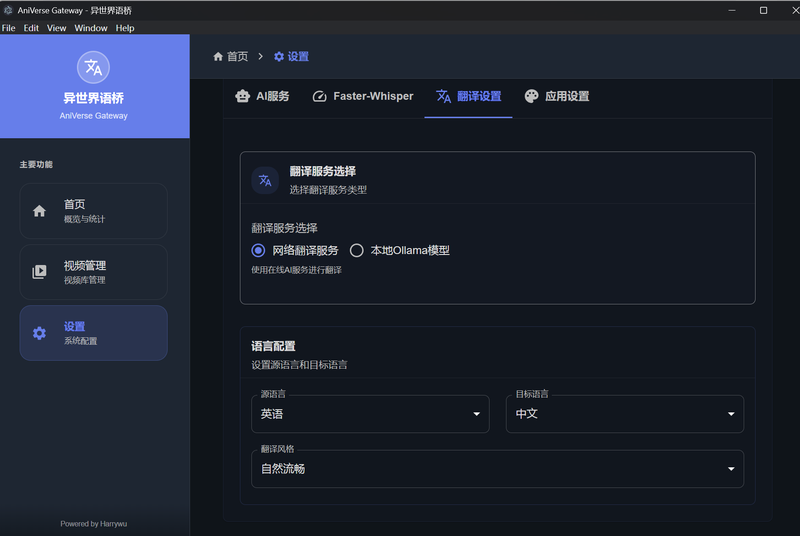The width and height of the screenshot is (800, 536).
Task: Switch to the 应用设置 tab
Action: point(557,96)
